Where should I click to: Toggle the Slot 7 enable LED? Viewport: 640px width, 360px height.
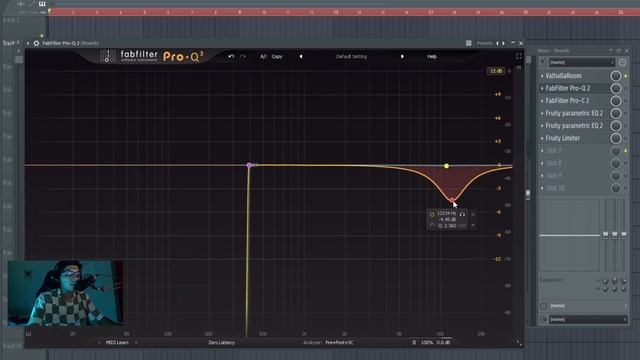tap(626, 151)
